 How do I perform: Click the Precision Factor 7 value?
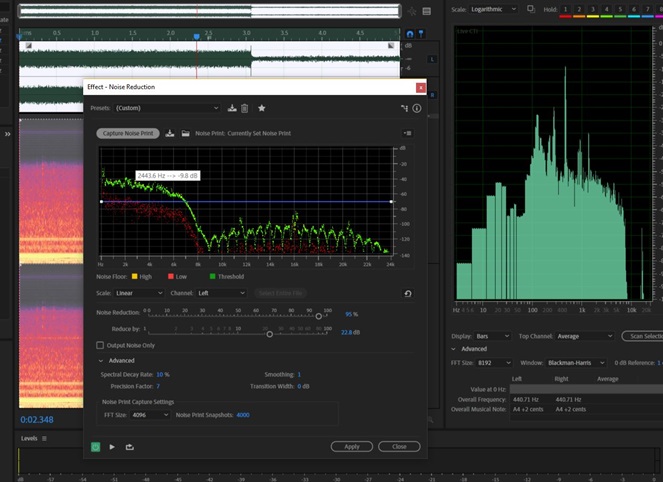click(158, 386)
